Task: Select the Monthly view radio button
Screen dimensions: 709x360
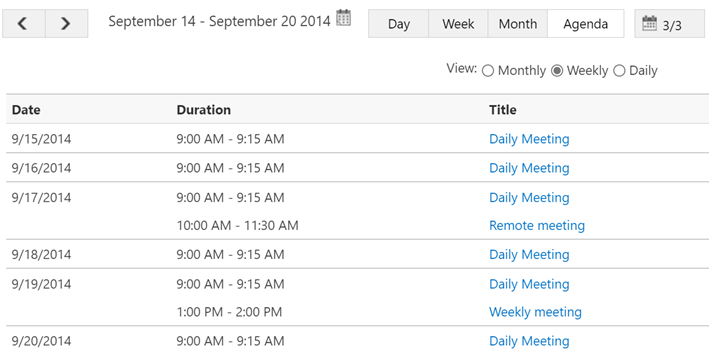Action: (x=487, y=71)
